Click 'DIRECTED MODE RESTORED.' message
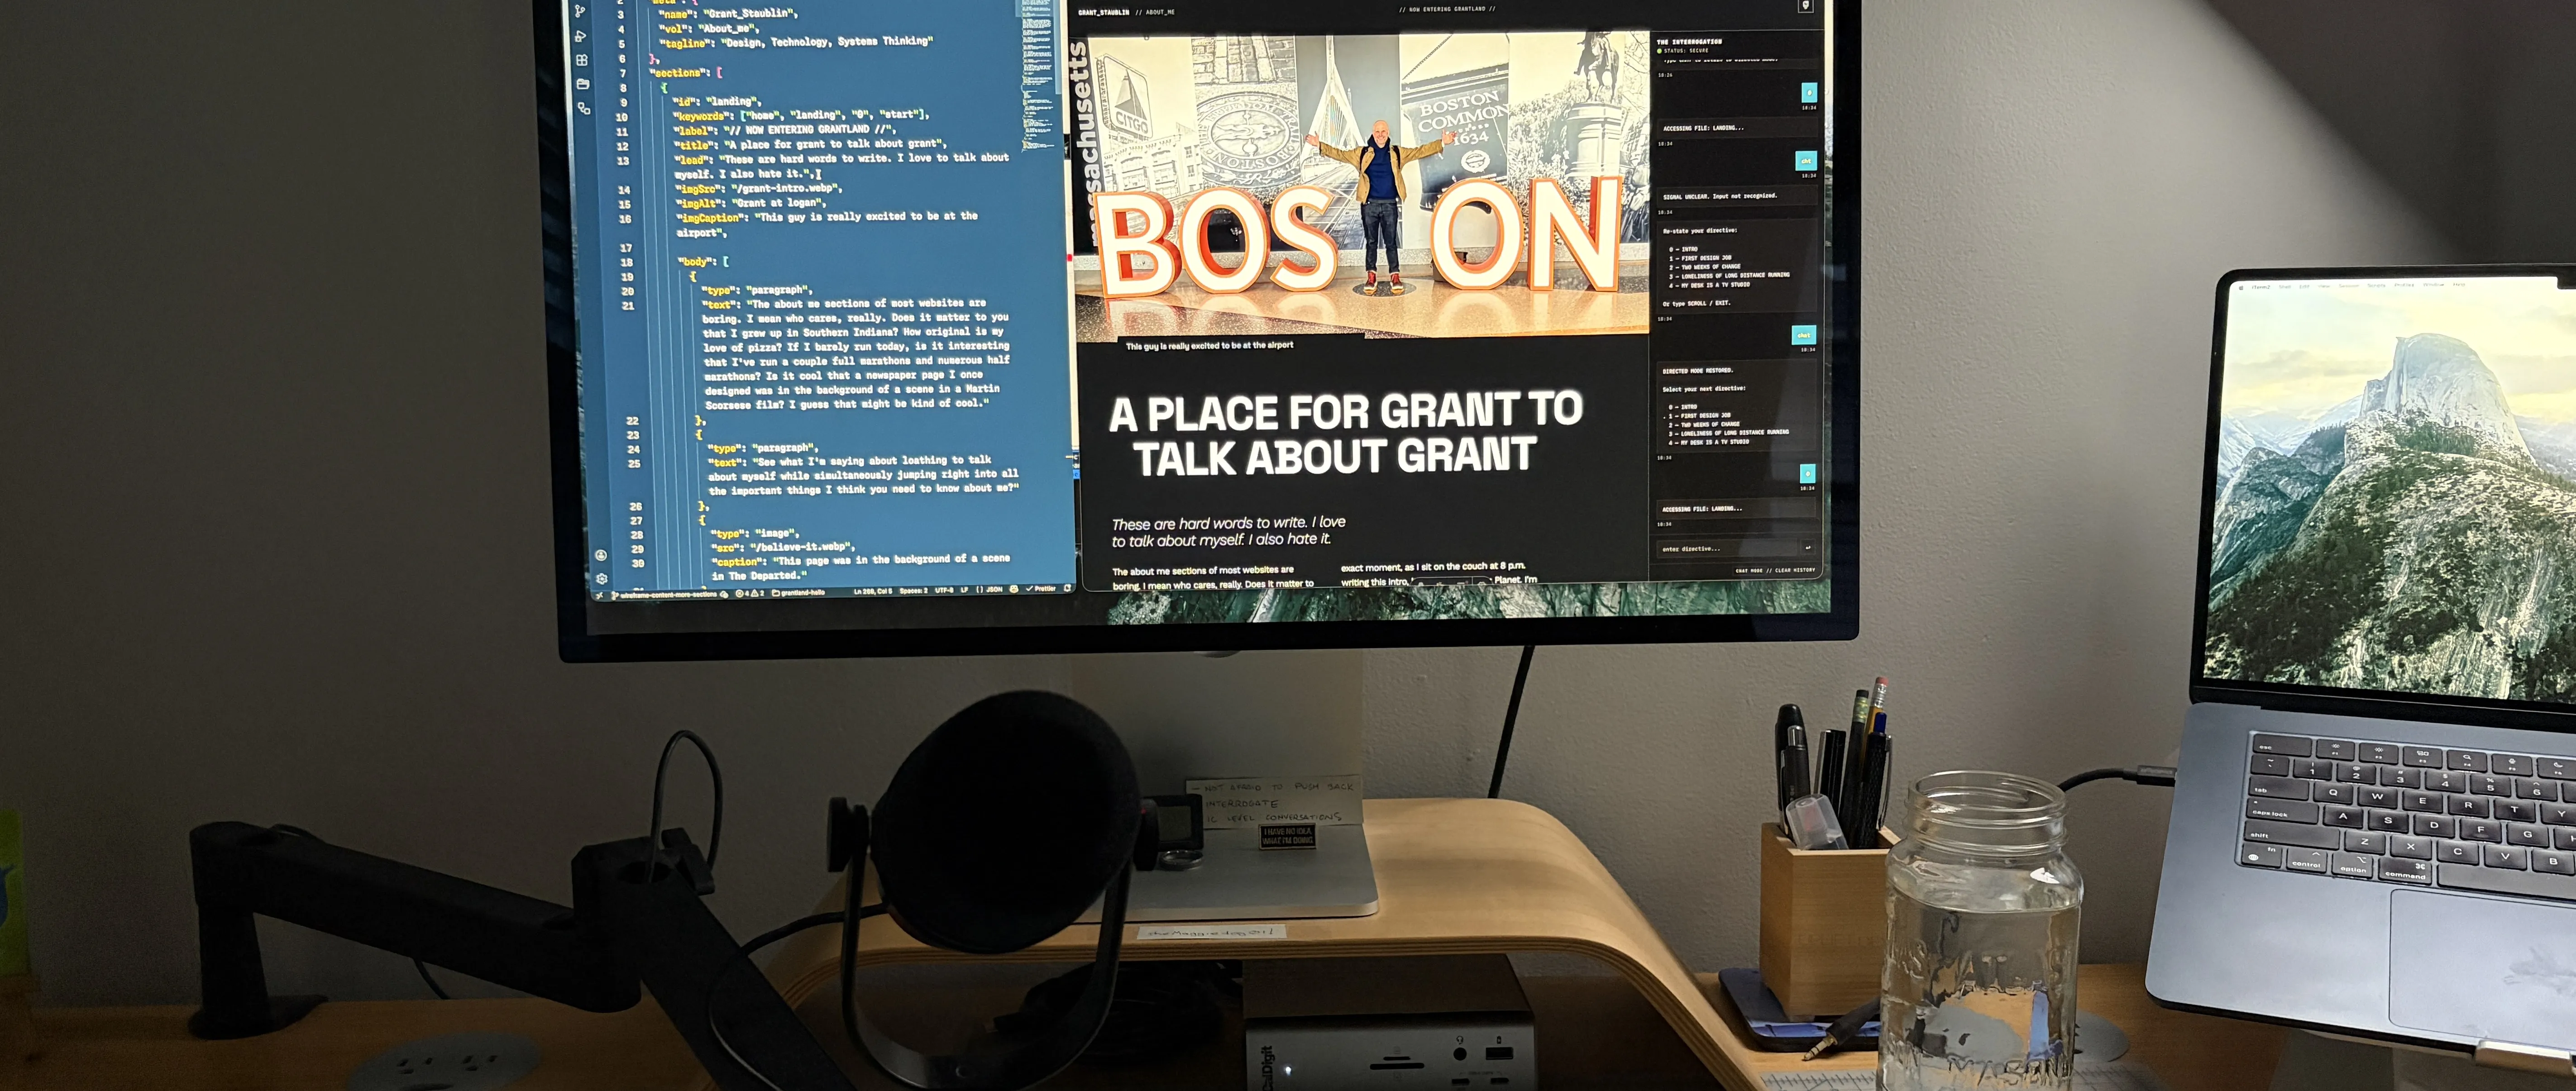The image size is (2576, 1091). 1698,370
